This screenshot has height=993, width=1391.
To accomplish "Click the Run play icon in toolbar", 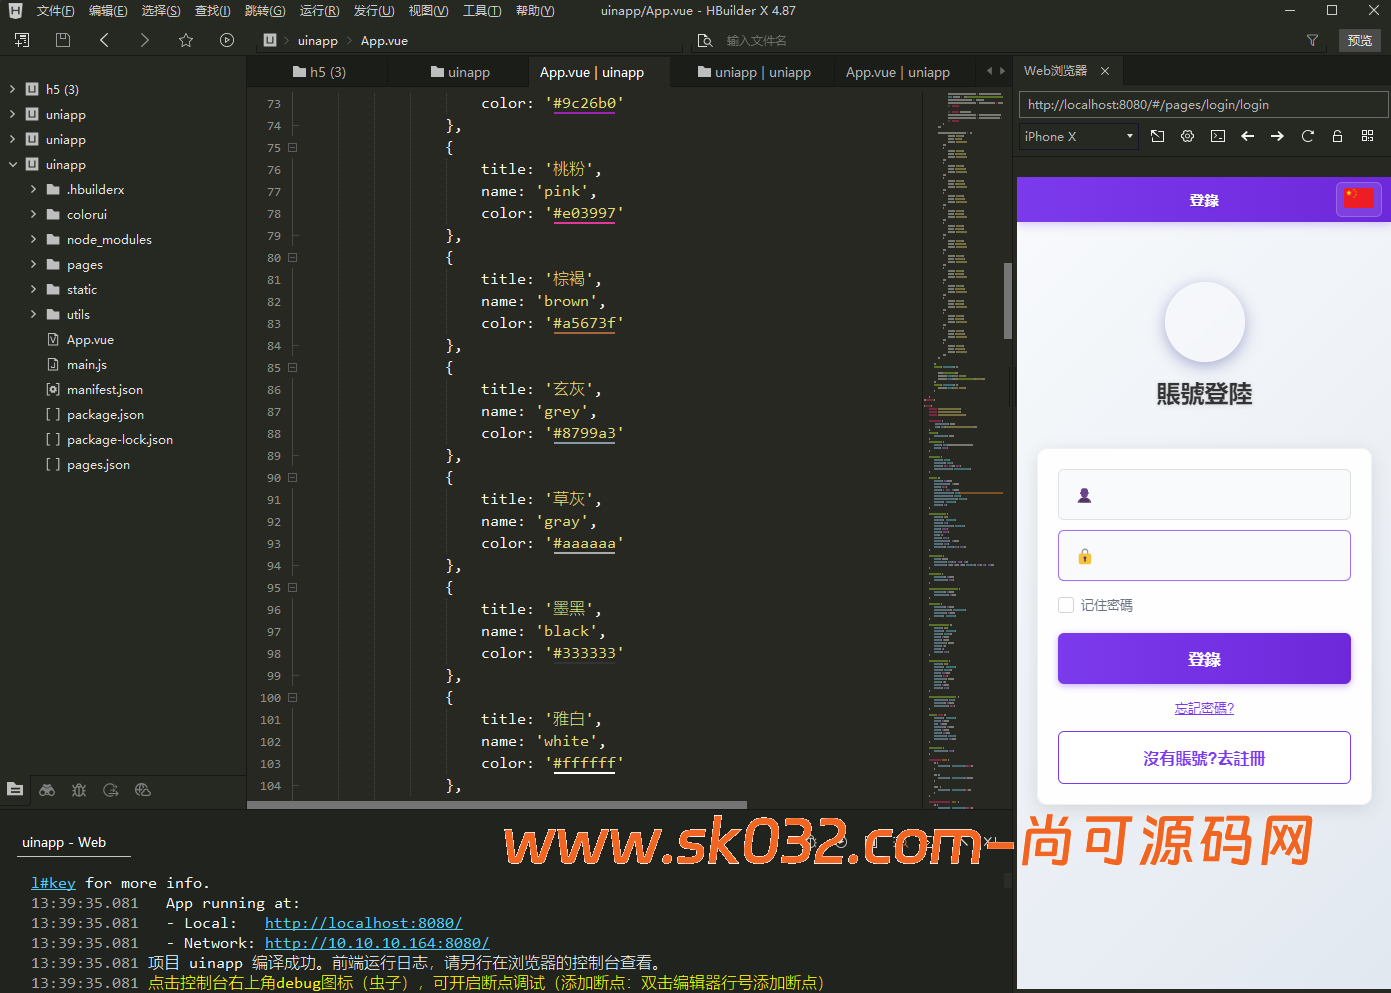I will (227, 40).
